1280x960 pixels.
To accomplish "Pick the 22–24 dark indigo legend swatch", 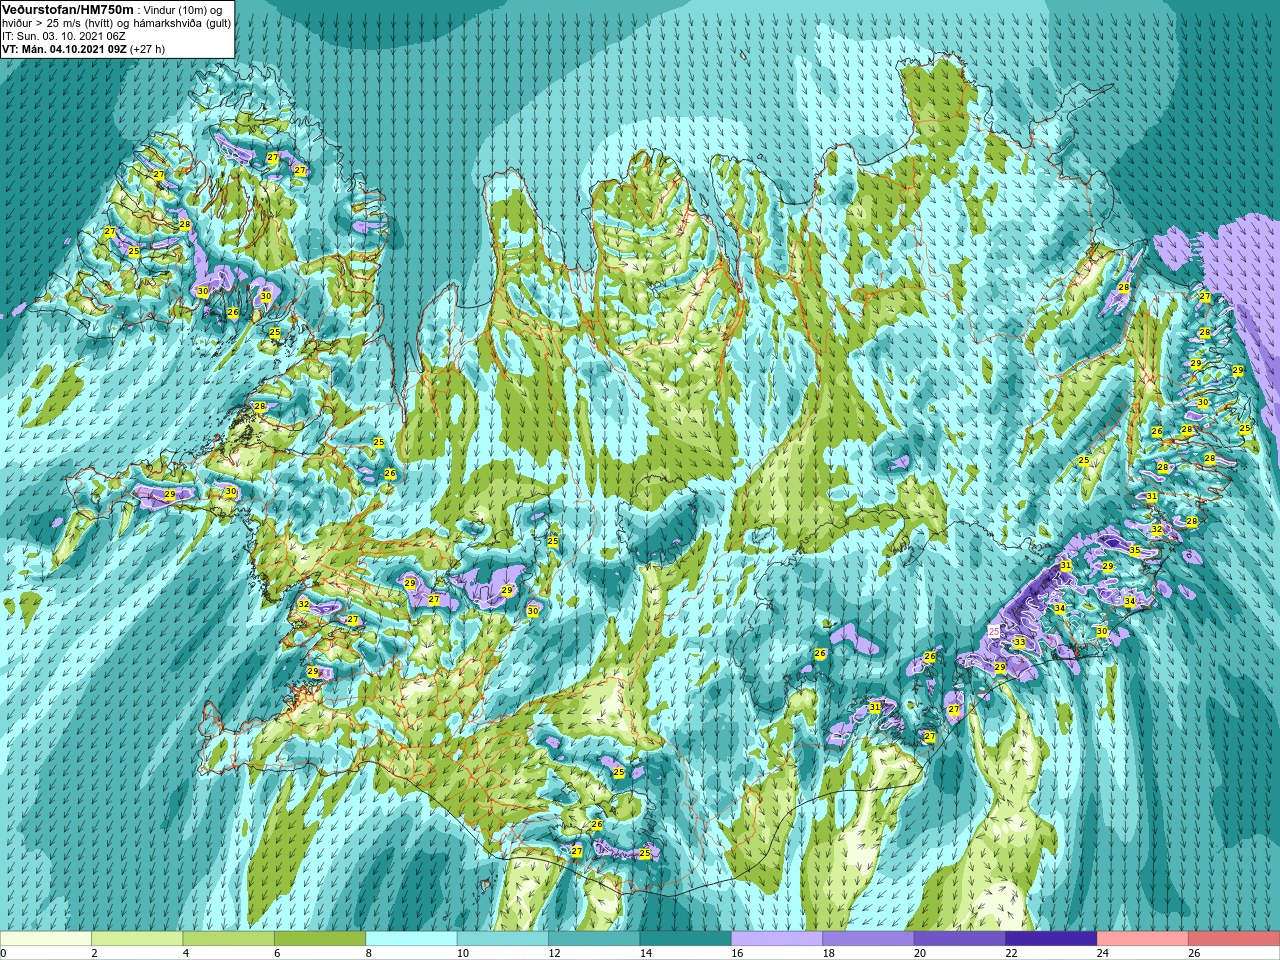I will tap(1052, 939).
